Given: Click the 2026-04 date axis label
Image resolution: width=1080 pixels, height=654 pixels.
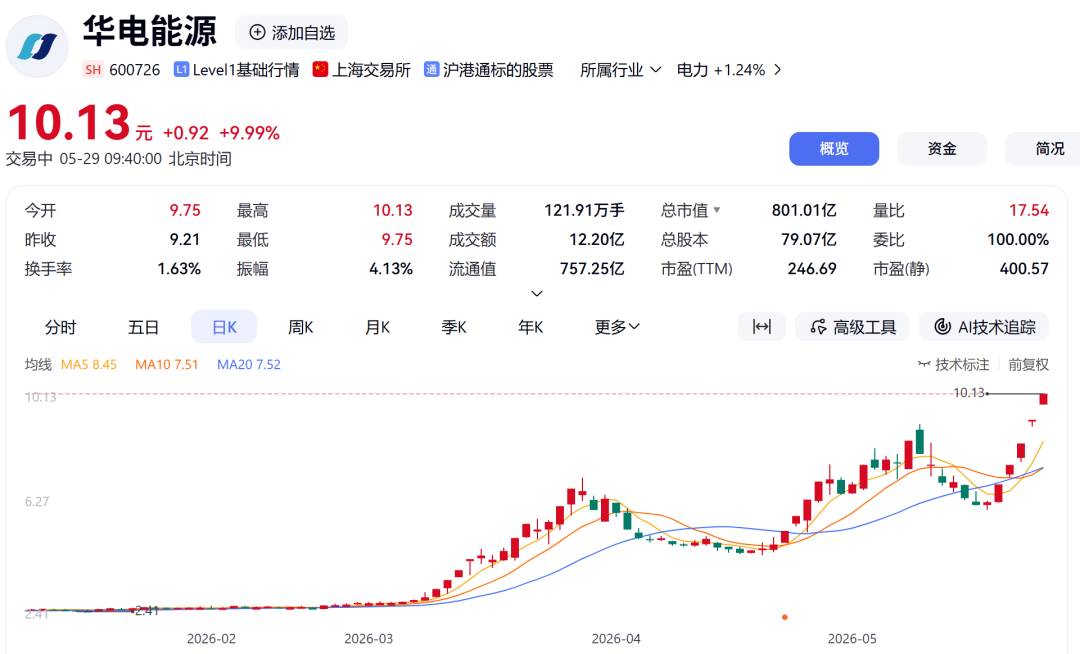Looking at the screenshot, I should pyautogui.click(x=616, y=639).
